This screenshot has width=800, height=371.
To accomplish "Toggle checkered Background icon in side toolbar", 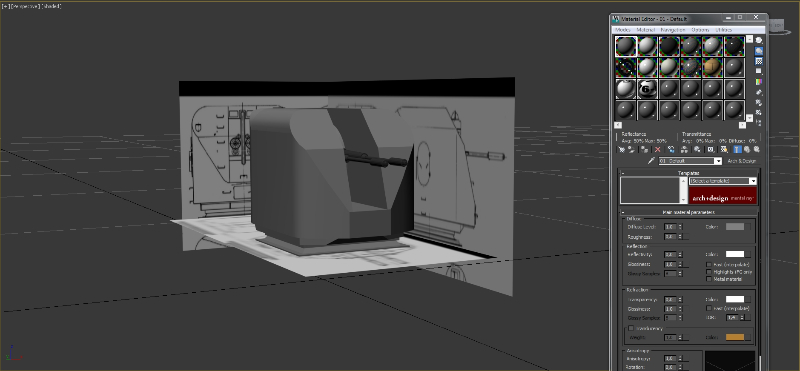I will 759,61.
